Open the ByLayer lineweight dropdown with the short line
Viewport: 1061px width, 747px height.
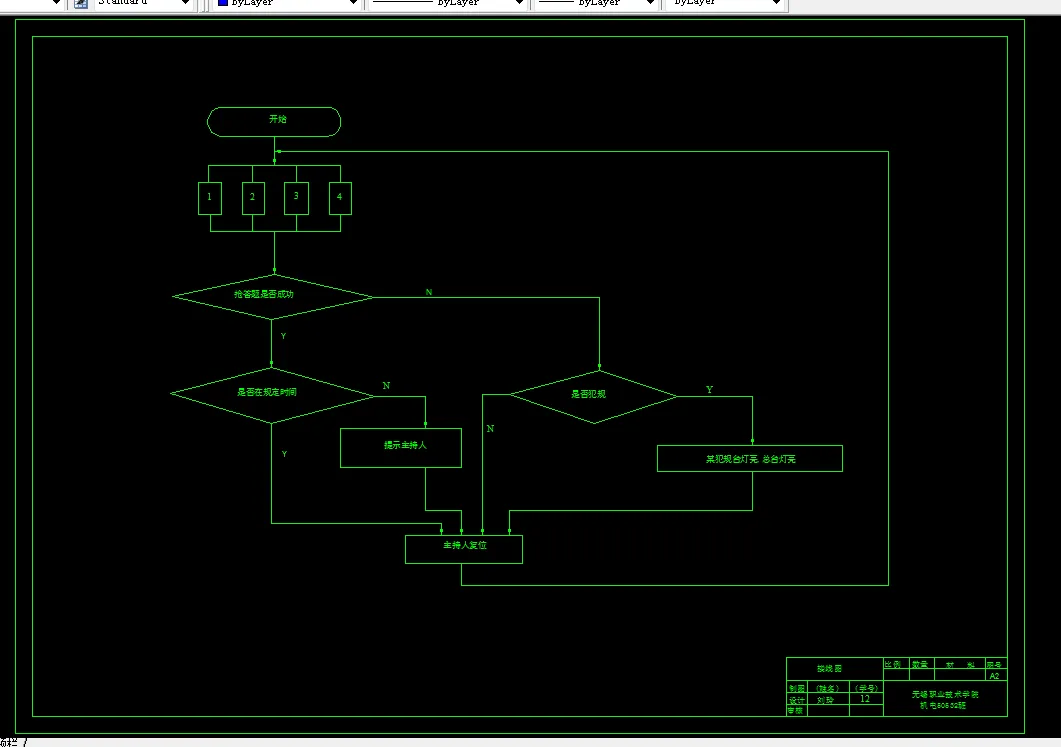(x=597, y=3)
